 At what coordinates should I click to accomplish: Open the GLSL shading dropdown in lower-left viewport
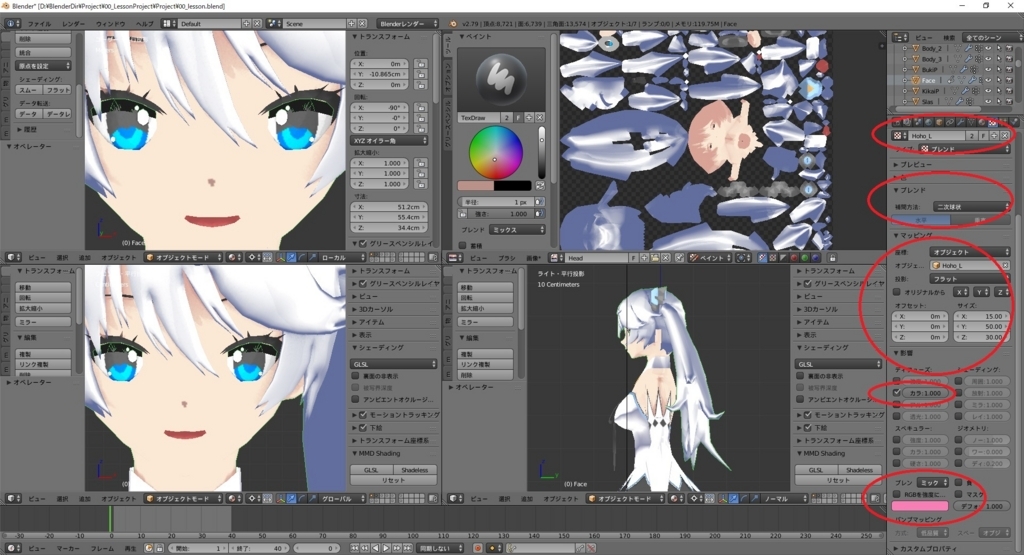tap(394, 364)
